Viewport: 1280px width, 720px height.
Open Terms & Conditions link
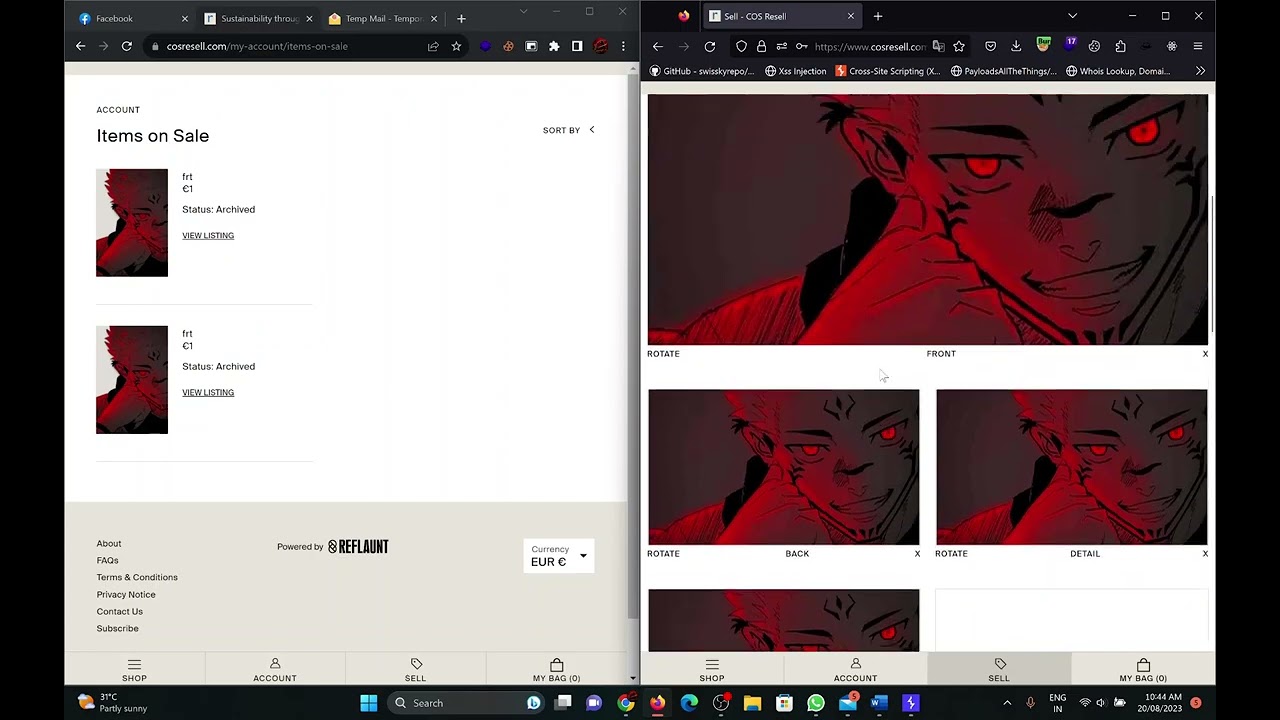coord(137,577)
